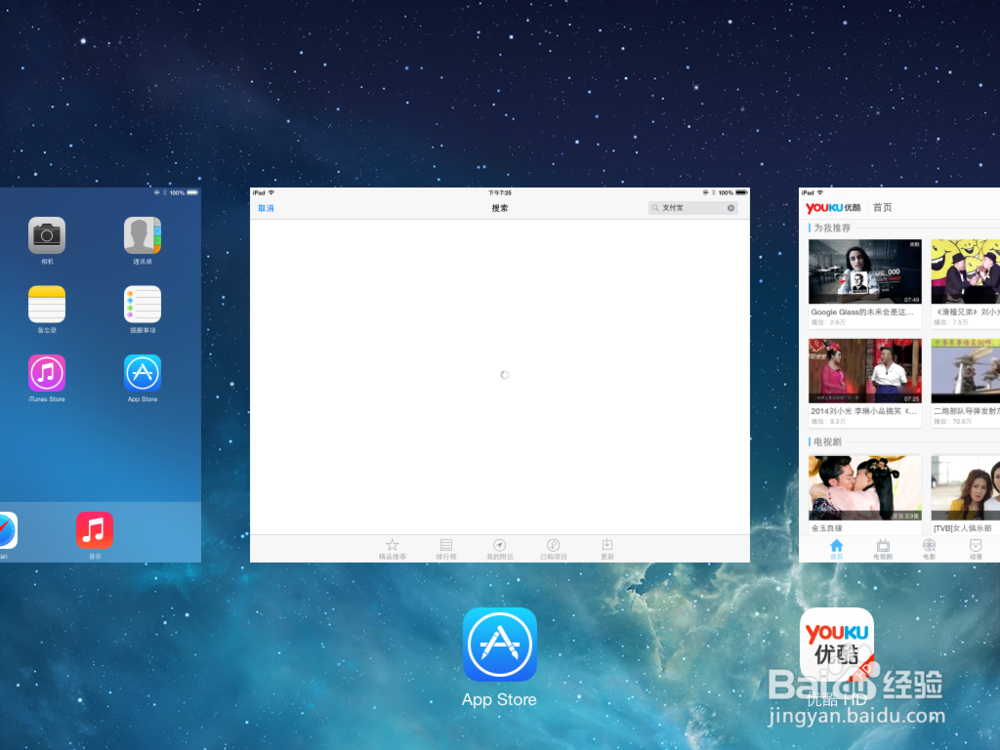The height and width of the screenshot is (750, 1000).
Task: Click the 为我推荐 section heading in Youku
Action: click(832, 228)
